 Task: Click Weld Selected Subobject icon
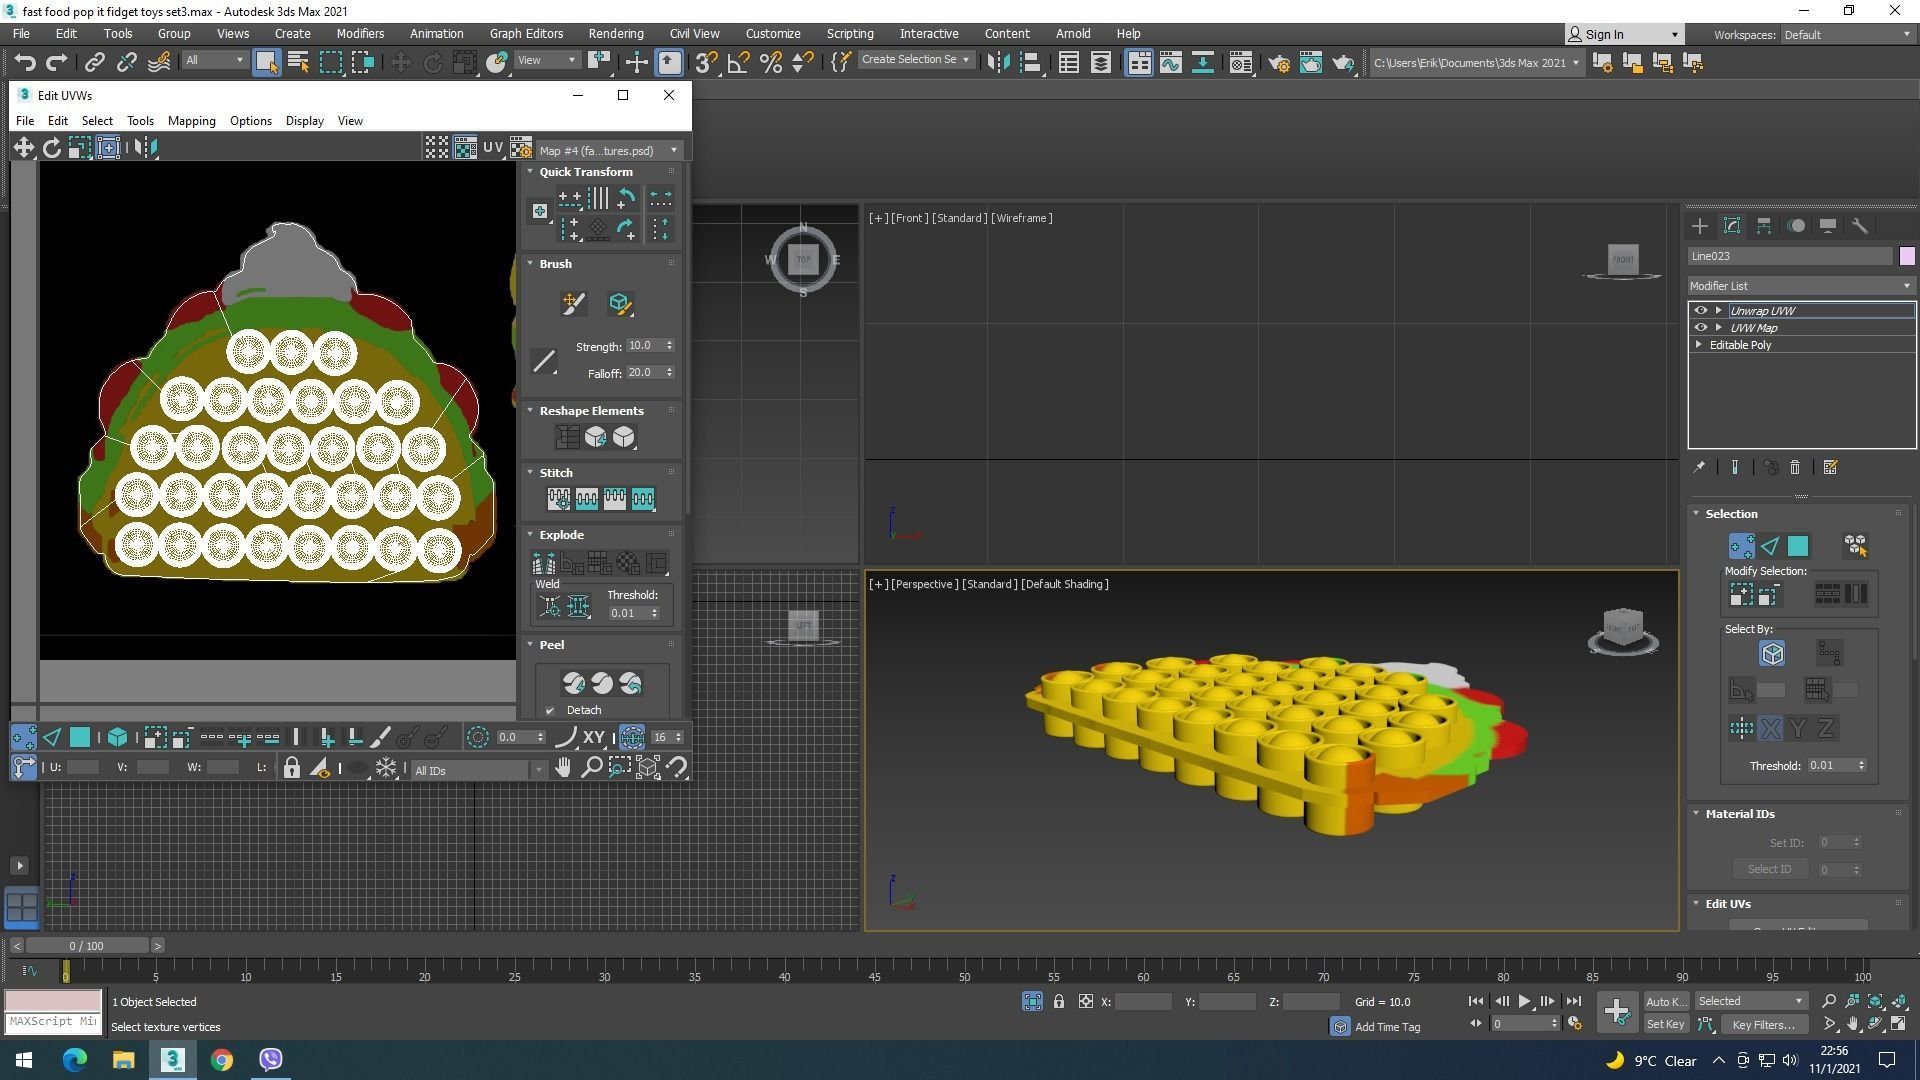point(578,607)
